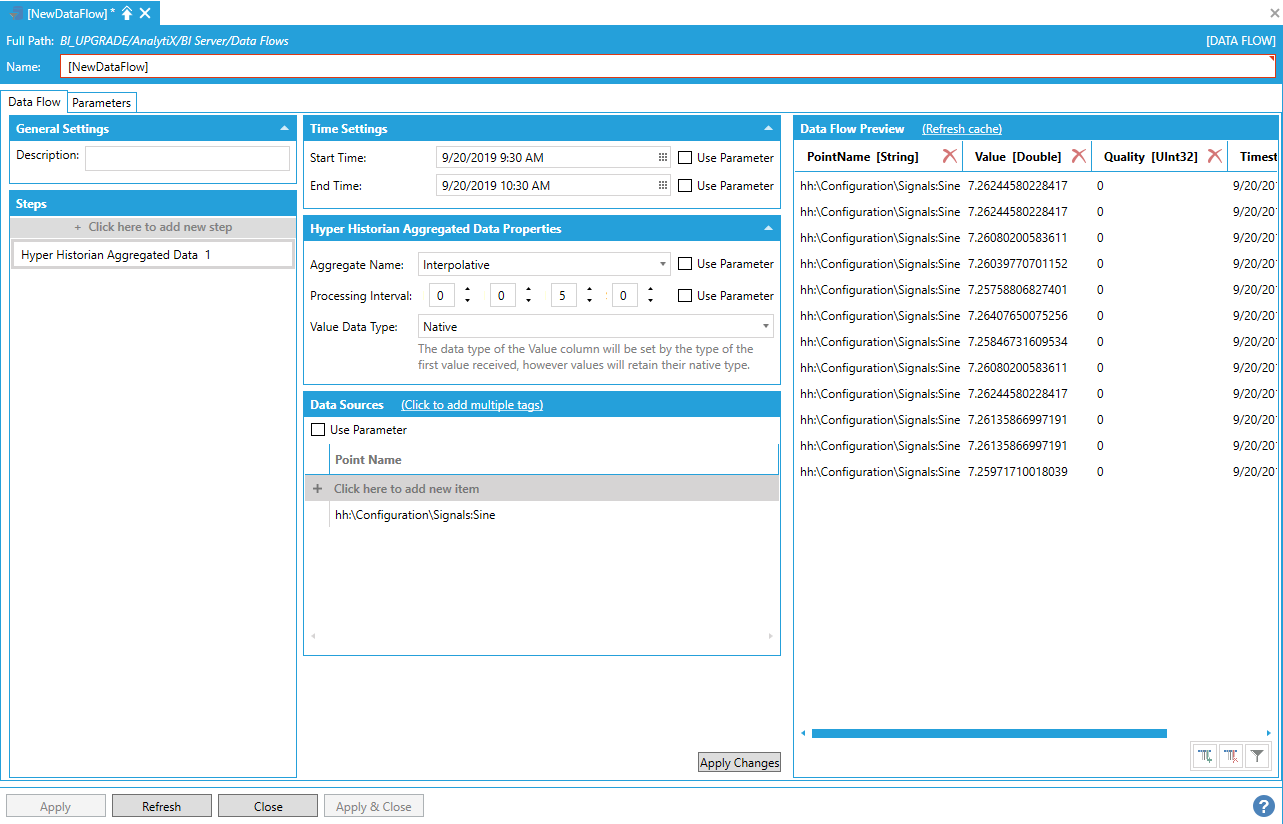Image resolution: width=1283 pixels, height=824 pixels.
Task: Click the Refresh cache link
Action: (x=961, y=129)
